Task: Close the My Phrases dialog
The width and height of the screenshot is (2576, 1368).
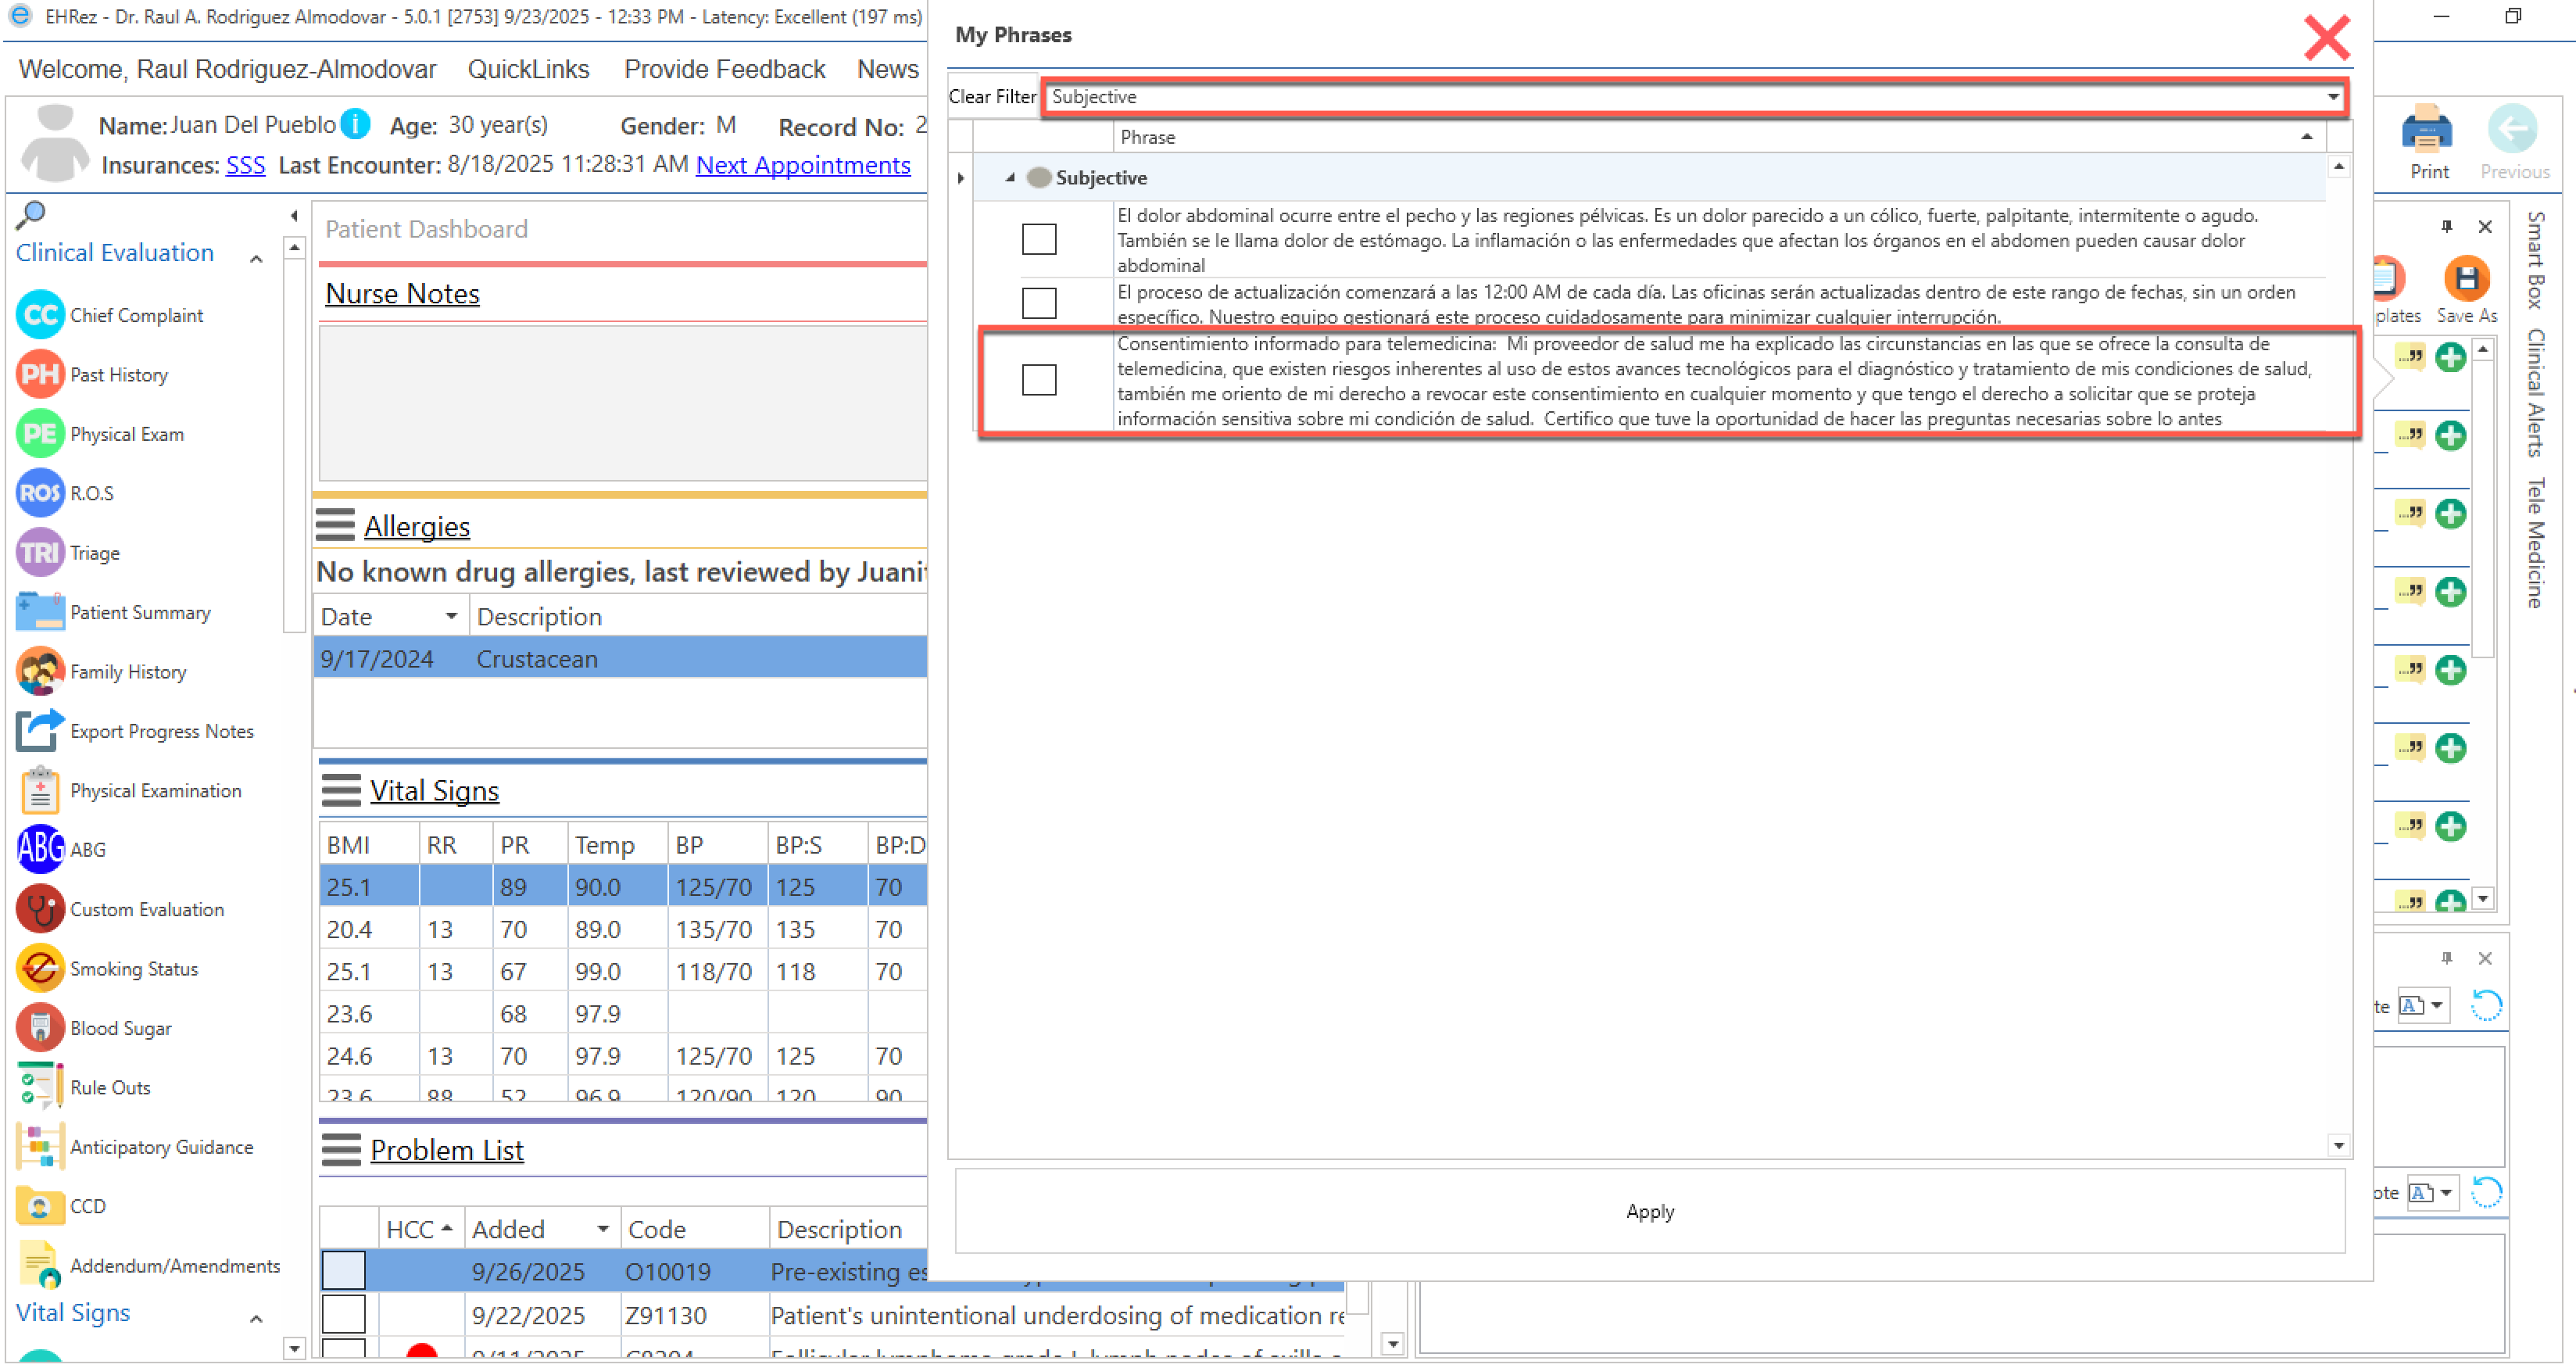Action: [2326, 38]
